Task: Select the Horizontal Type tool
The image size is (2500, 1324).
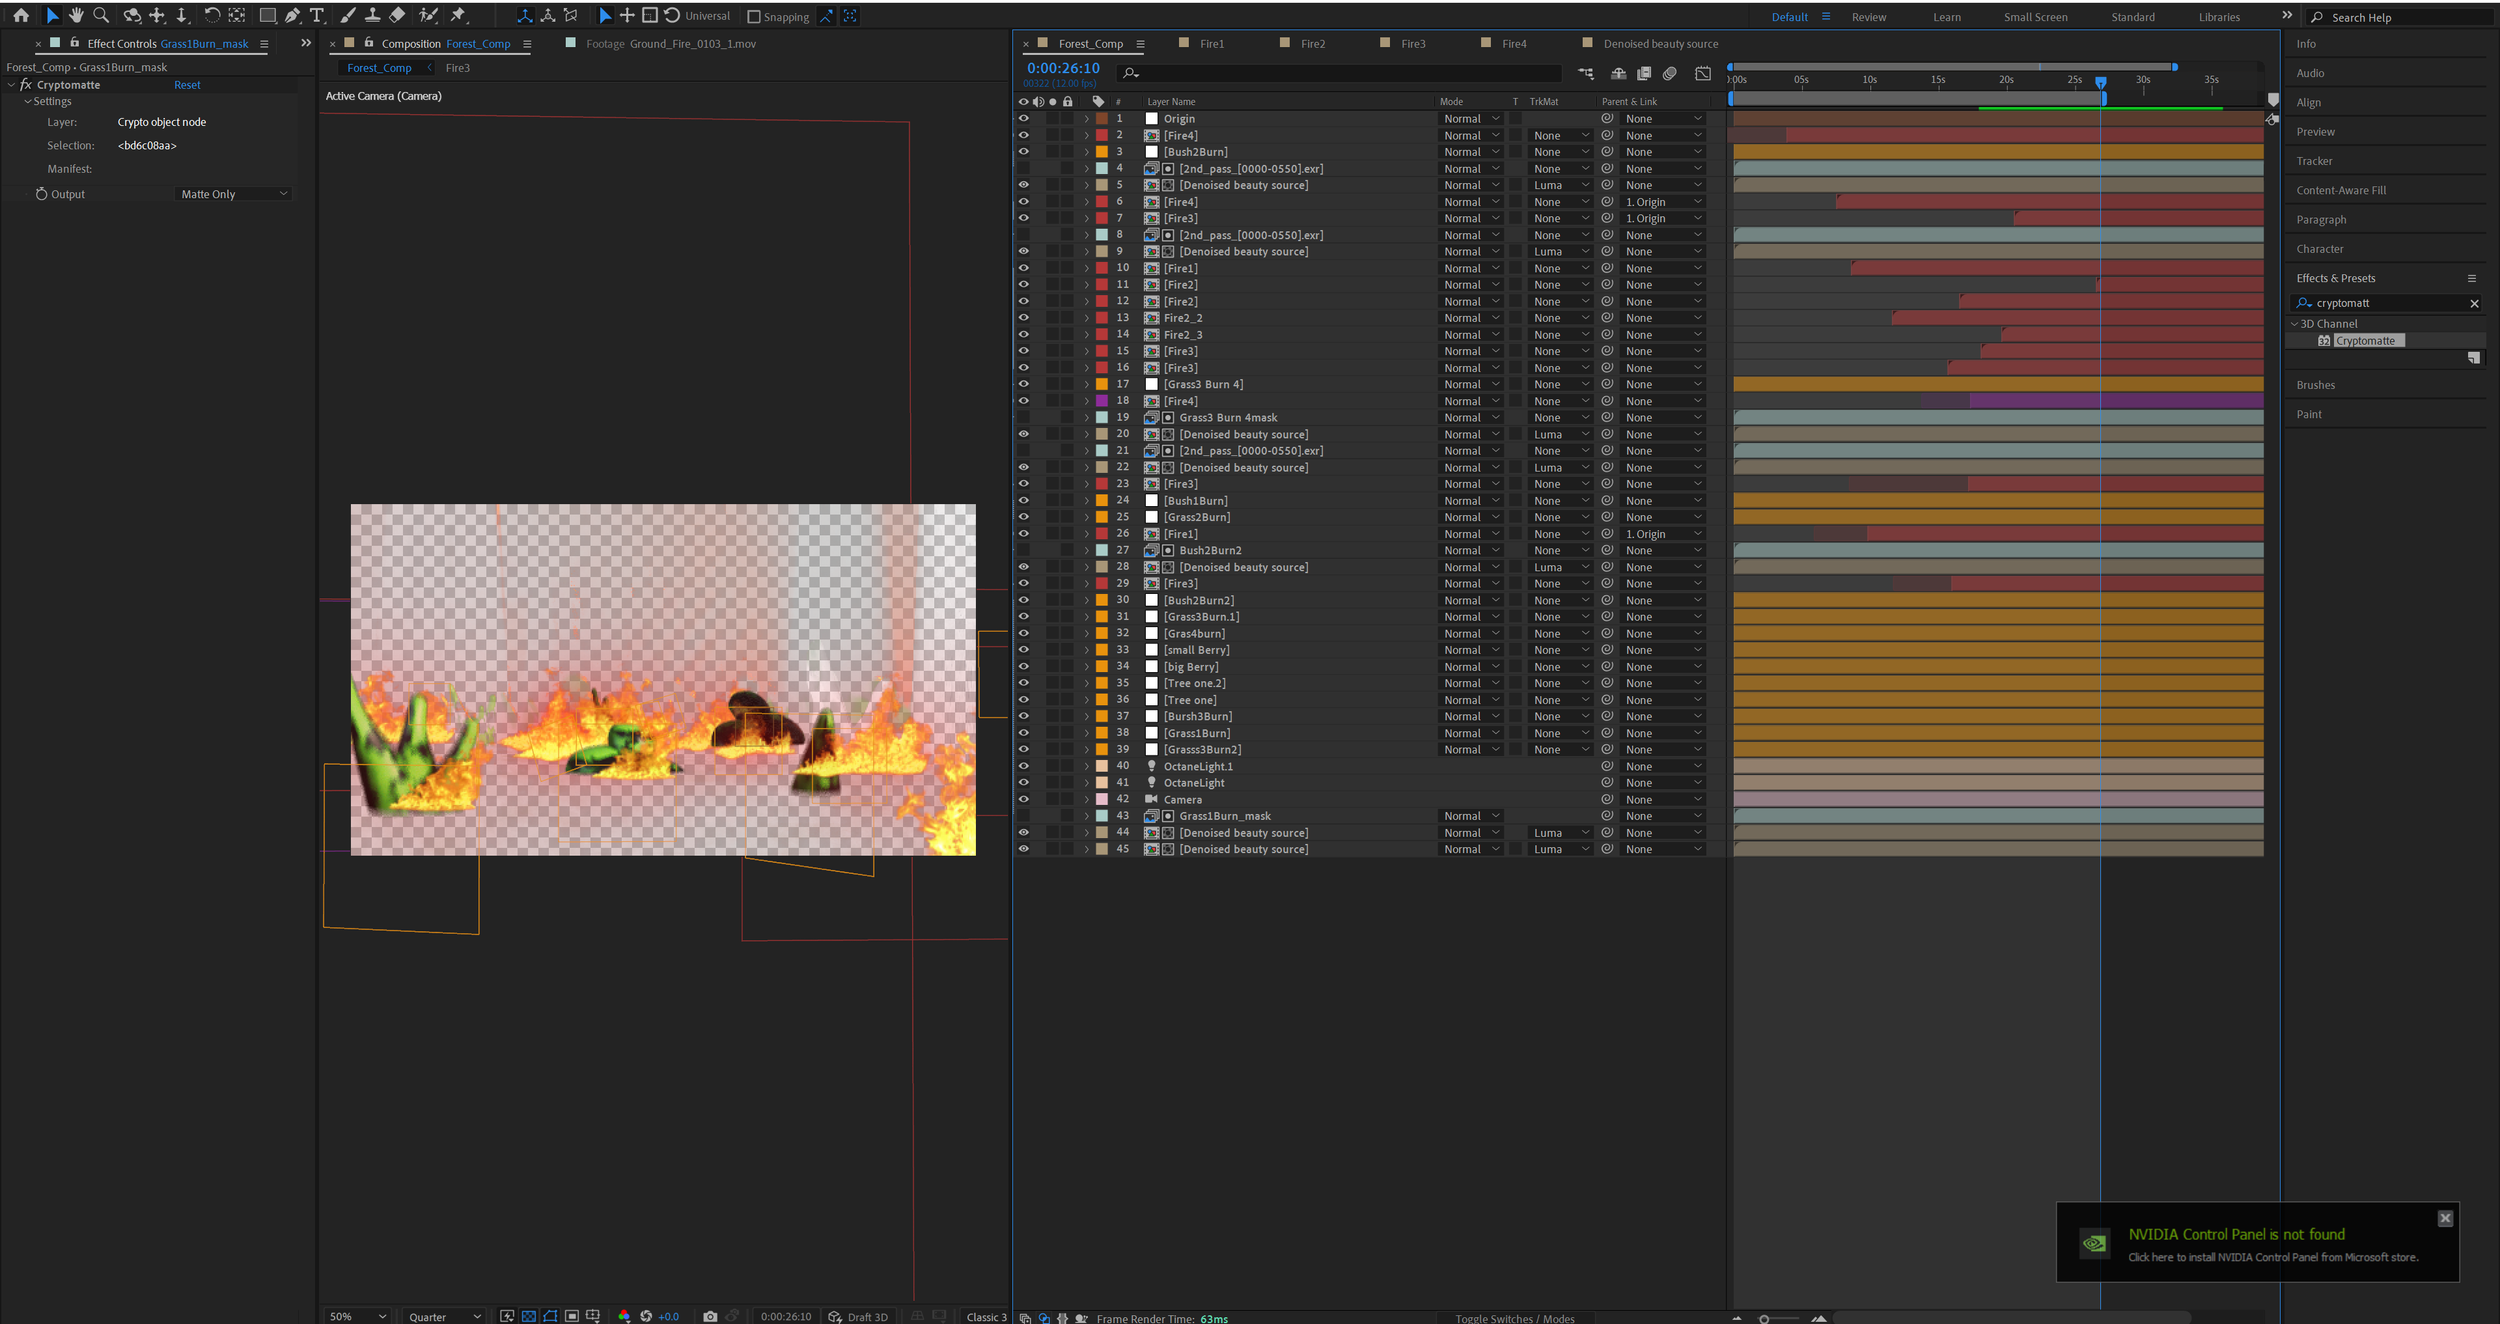Action: pos(317,15)
